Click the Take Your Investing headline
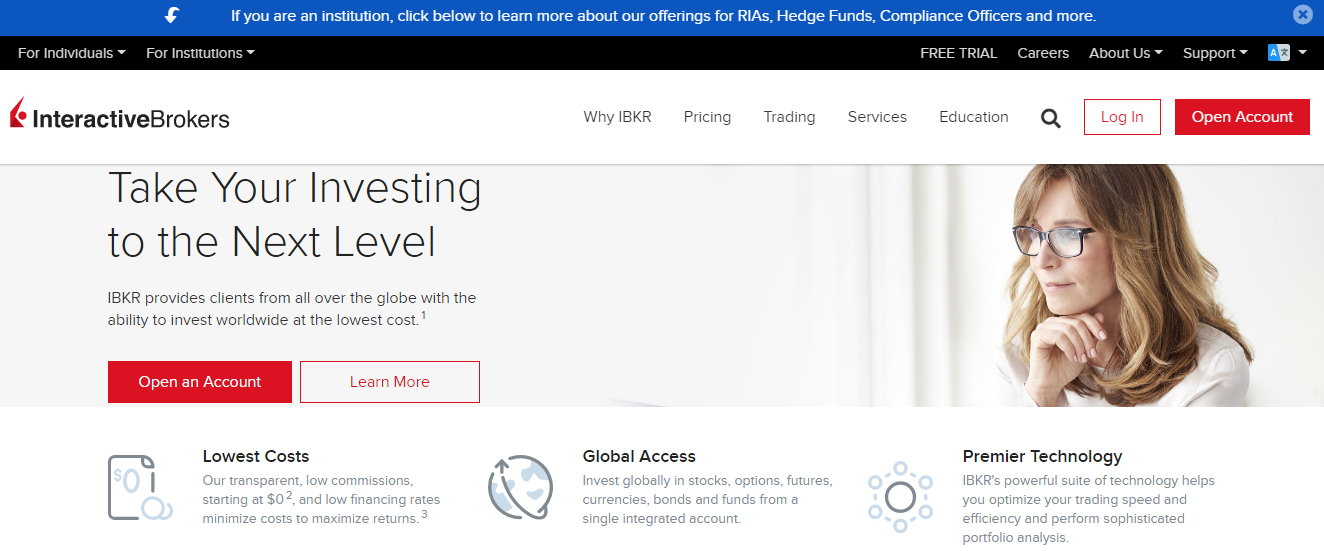Image resolution: width=1324 pixels, height=551 pixels. pos(294,215)
